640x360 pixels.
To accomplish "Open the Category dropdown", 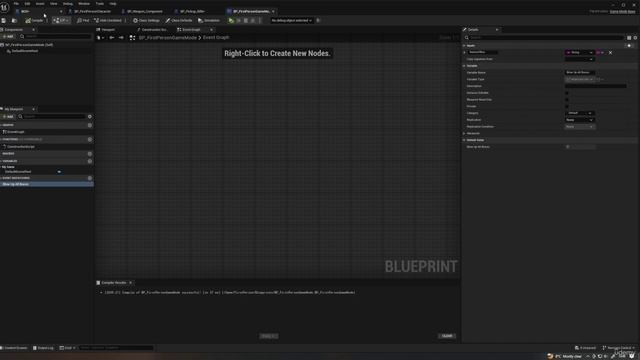I will point(579,113).
